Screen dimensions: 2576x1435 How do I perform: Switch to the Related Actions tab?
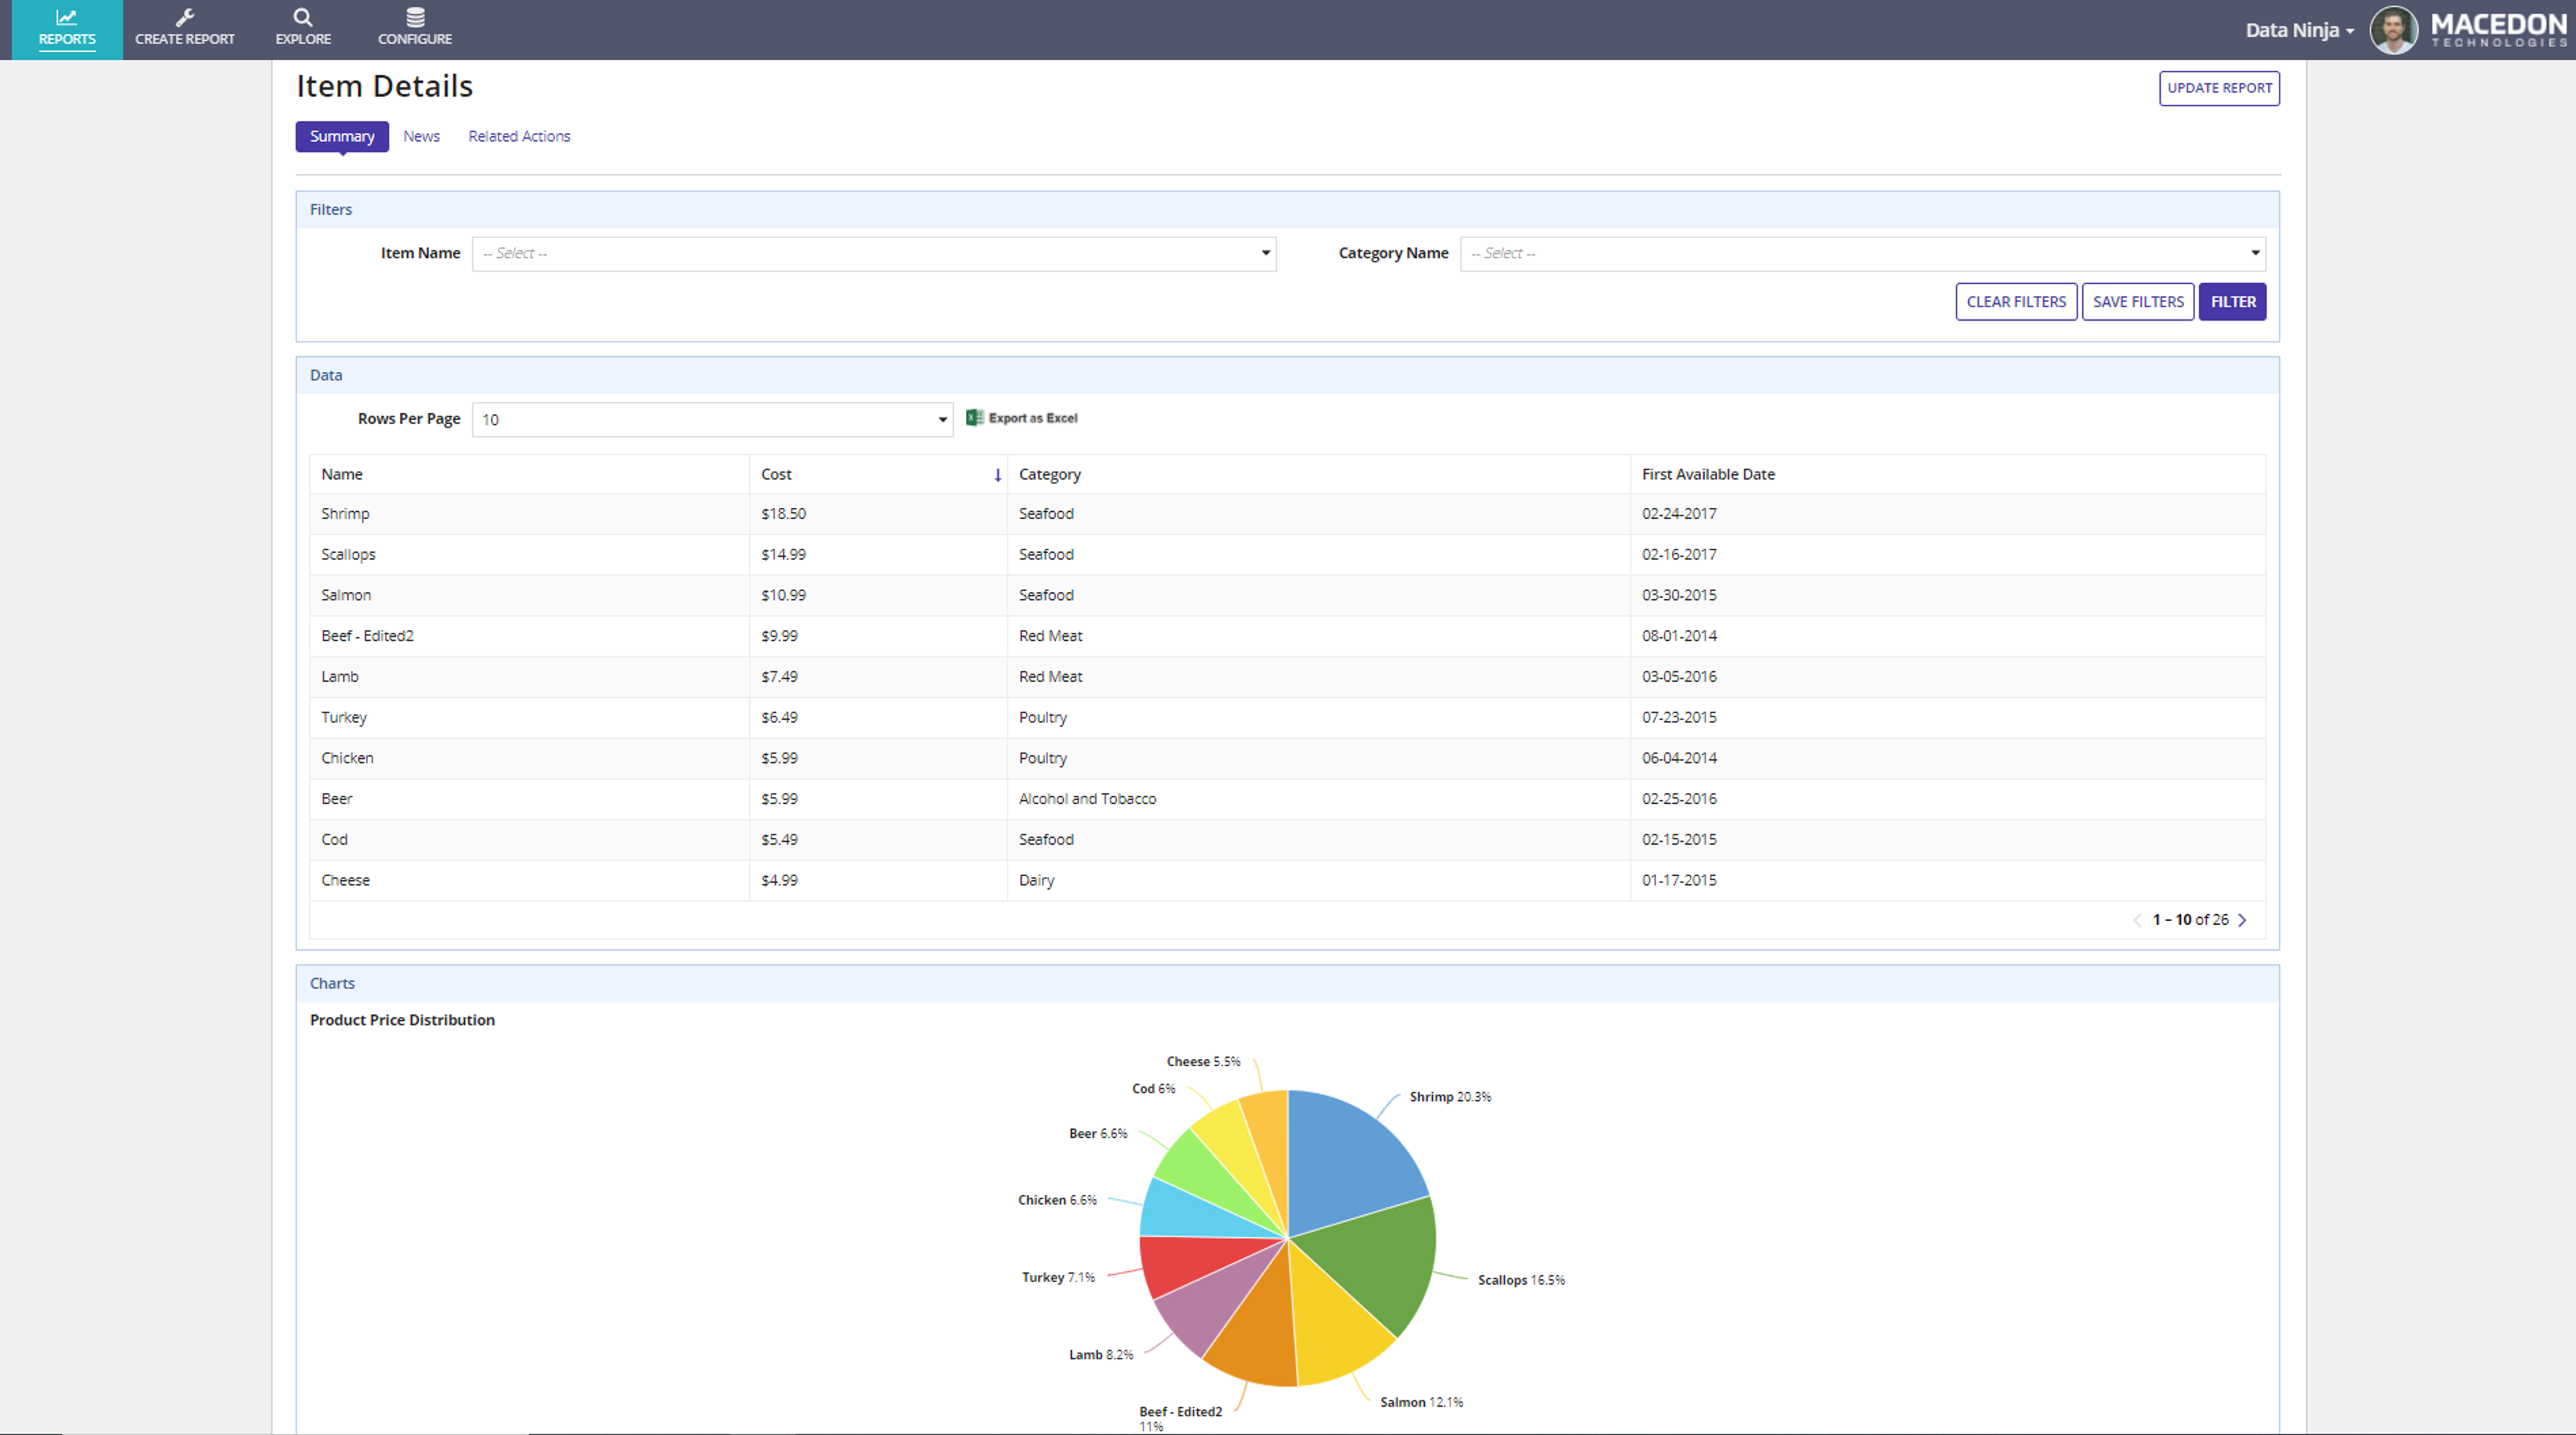click(519, 136)
